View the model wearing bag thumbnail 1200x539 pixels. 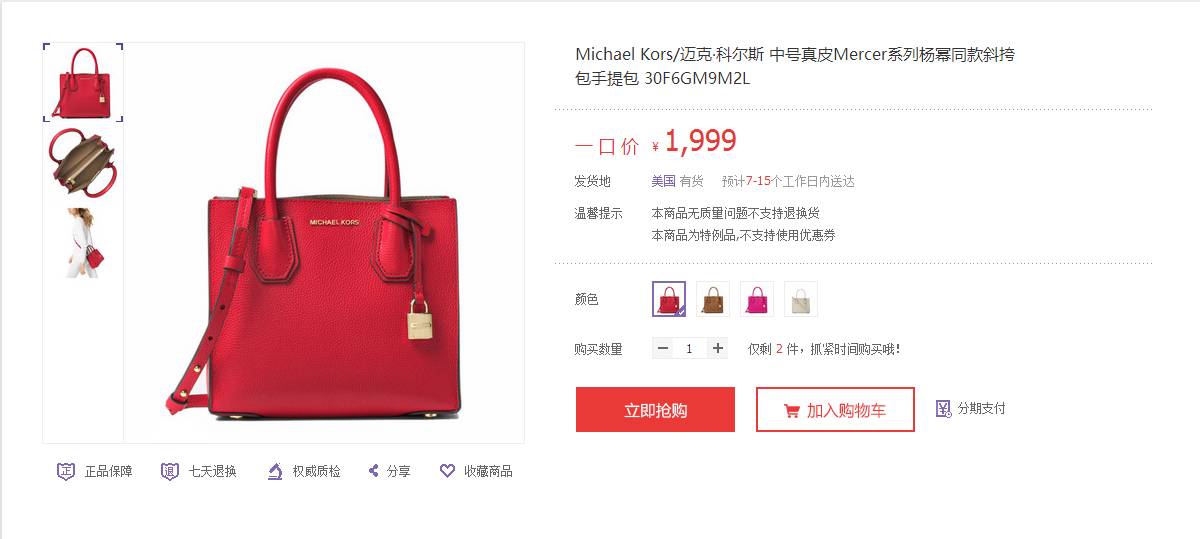coord(83,243)
